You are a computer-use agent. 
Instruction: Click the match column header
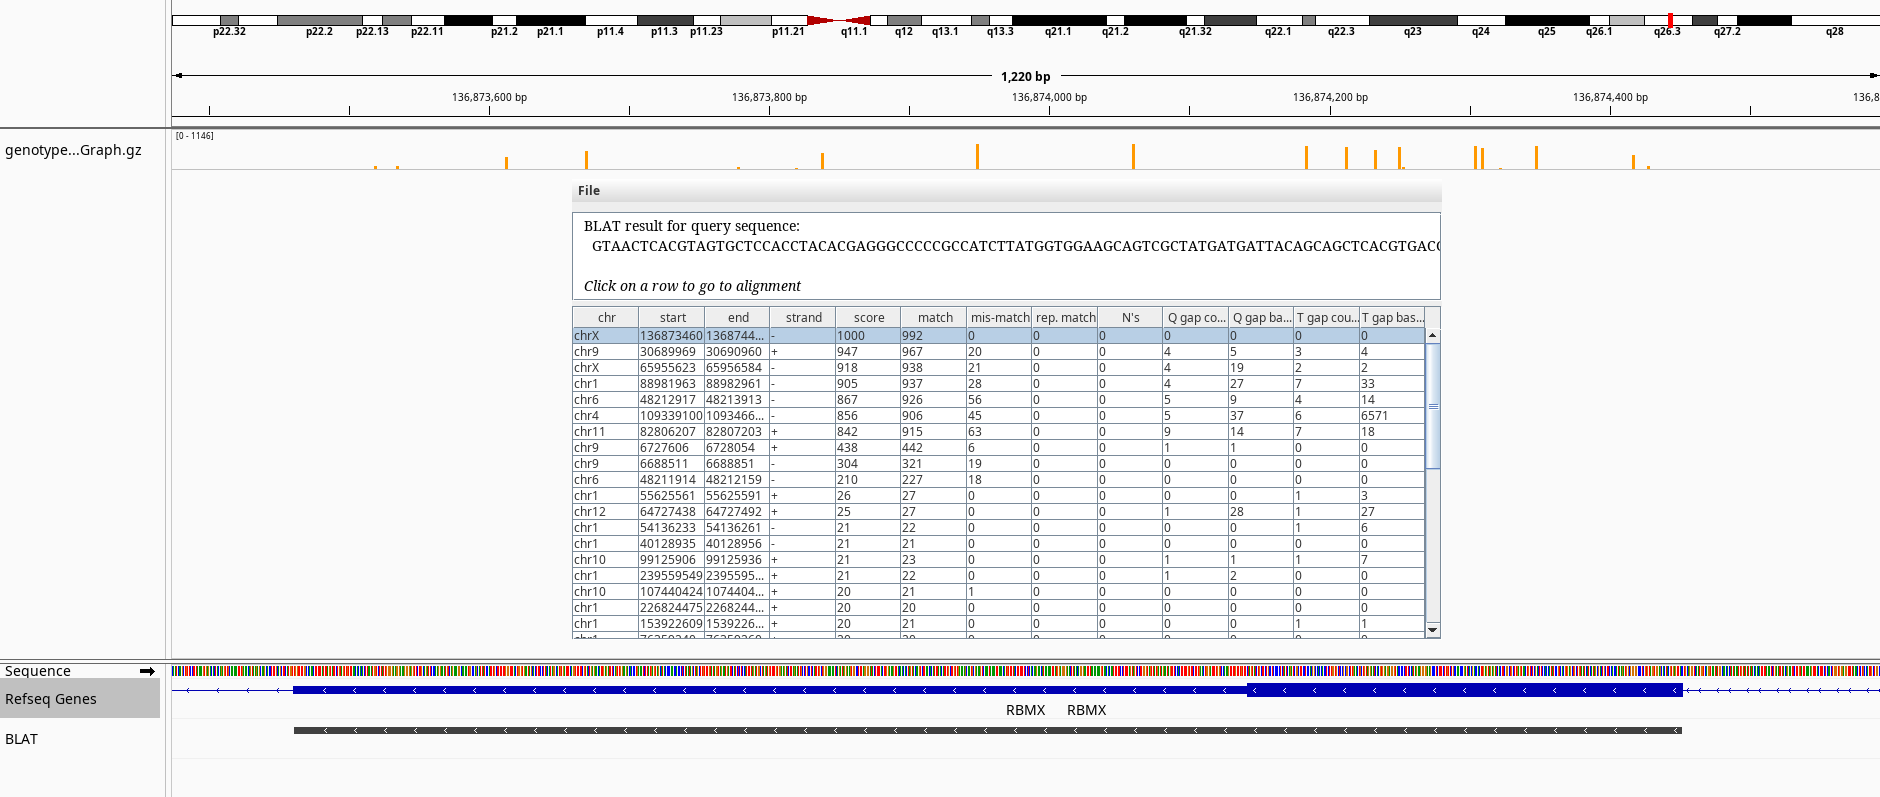934,318
